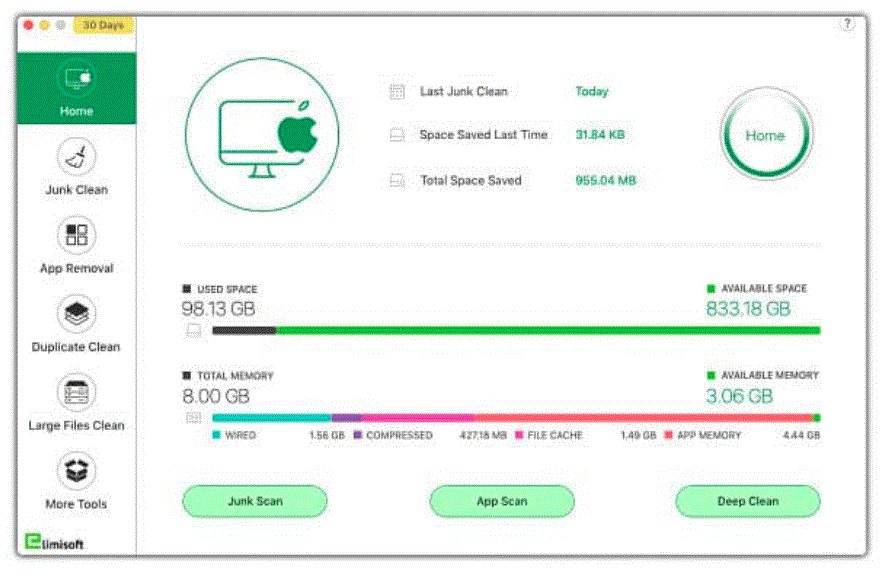
Task: Click the 427.18 MB compressed value
Action: click(x=483, y=435)
